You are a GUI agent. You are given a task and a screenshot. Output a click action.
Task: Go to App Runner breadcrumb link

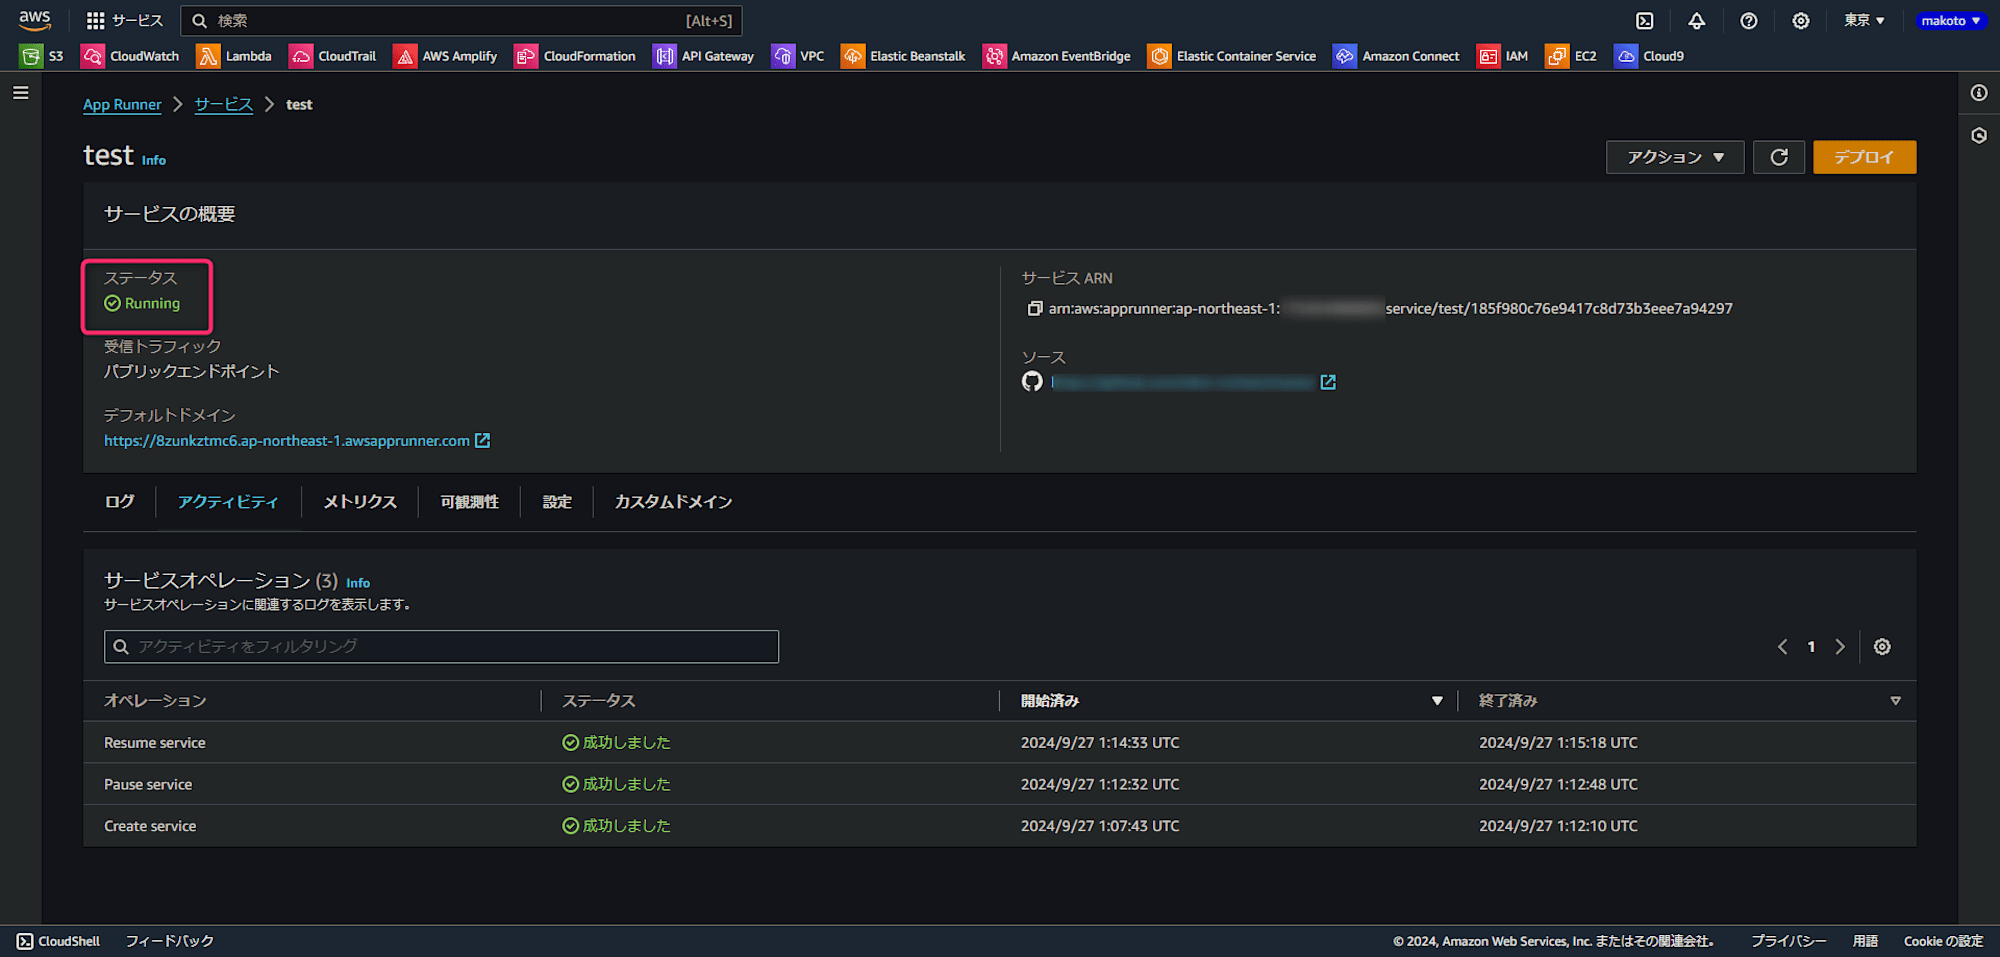point(122,104)
